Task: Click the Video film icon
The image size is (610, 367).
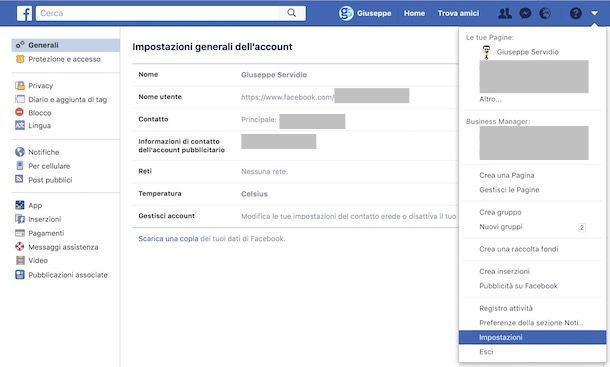Action: (x=20, y=260)
